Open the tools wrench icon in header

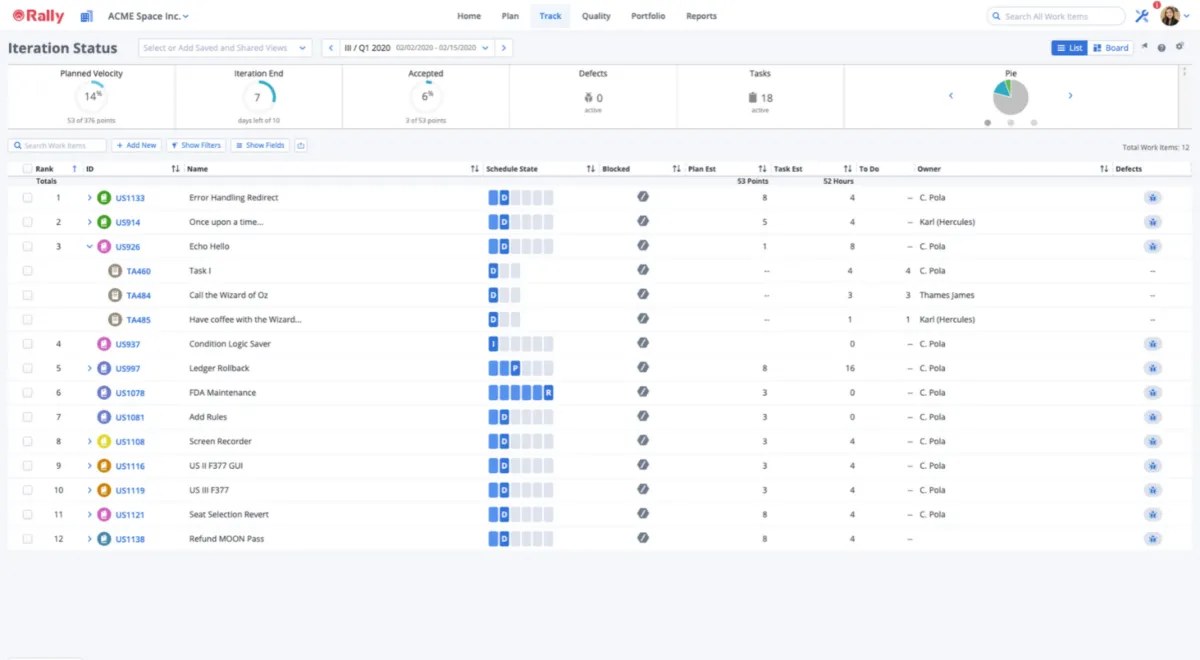pos(1142,16)
